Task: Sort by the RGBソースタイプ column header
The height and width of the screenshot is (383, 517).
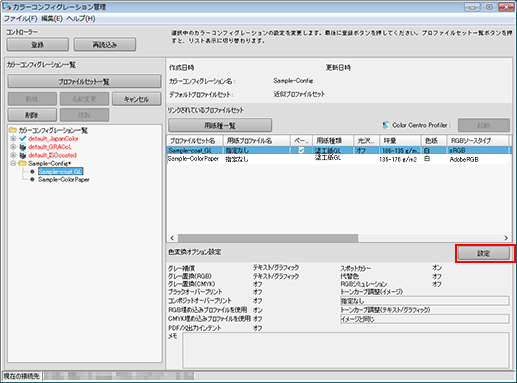Action: [477, 141]
